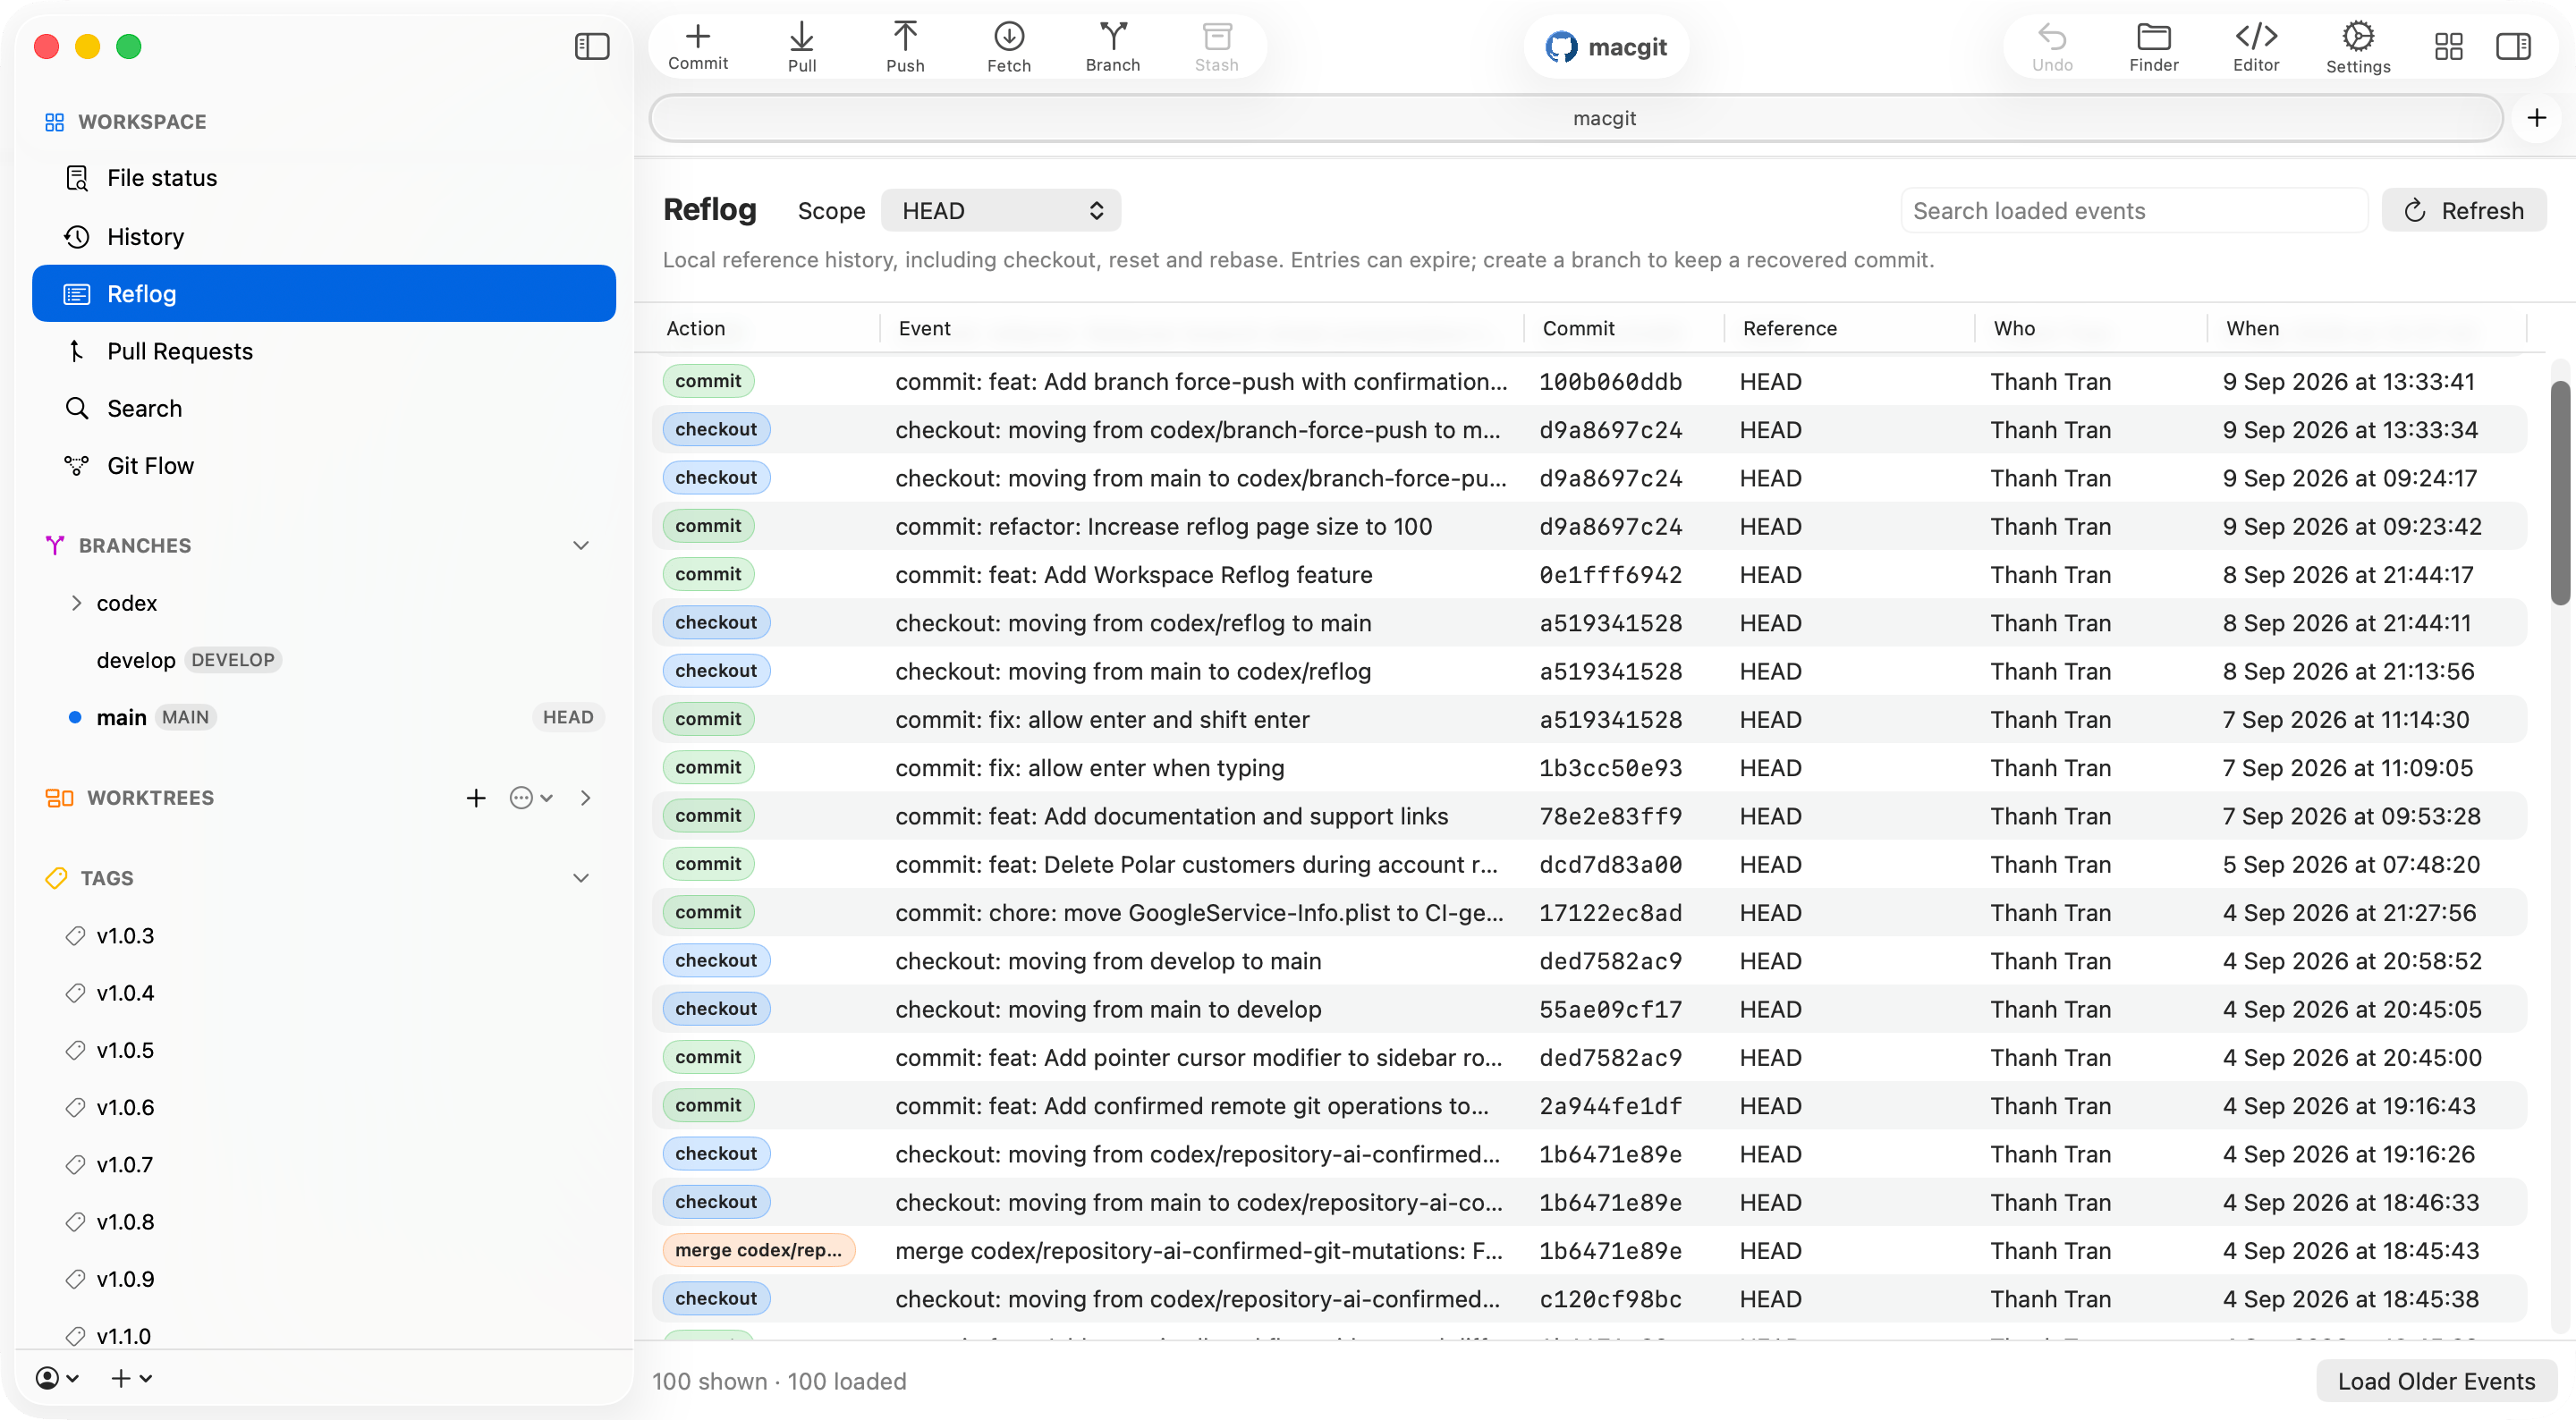Screen dimensions: 2576x1420
Task: Open the worktrees more options menu
Action: pyautogui.click(x=531, y=798)
